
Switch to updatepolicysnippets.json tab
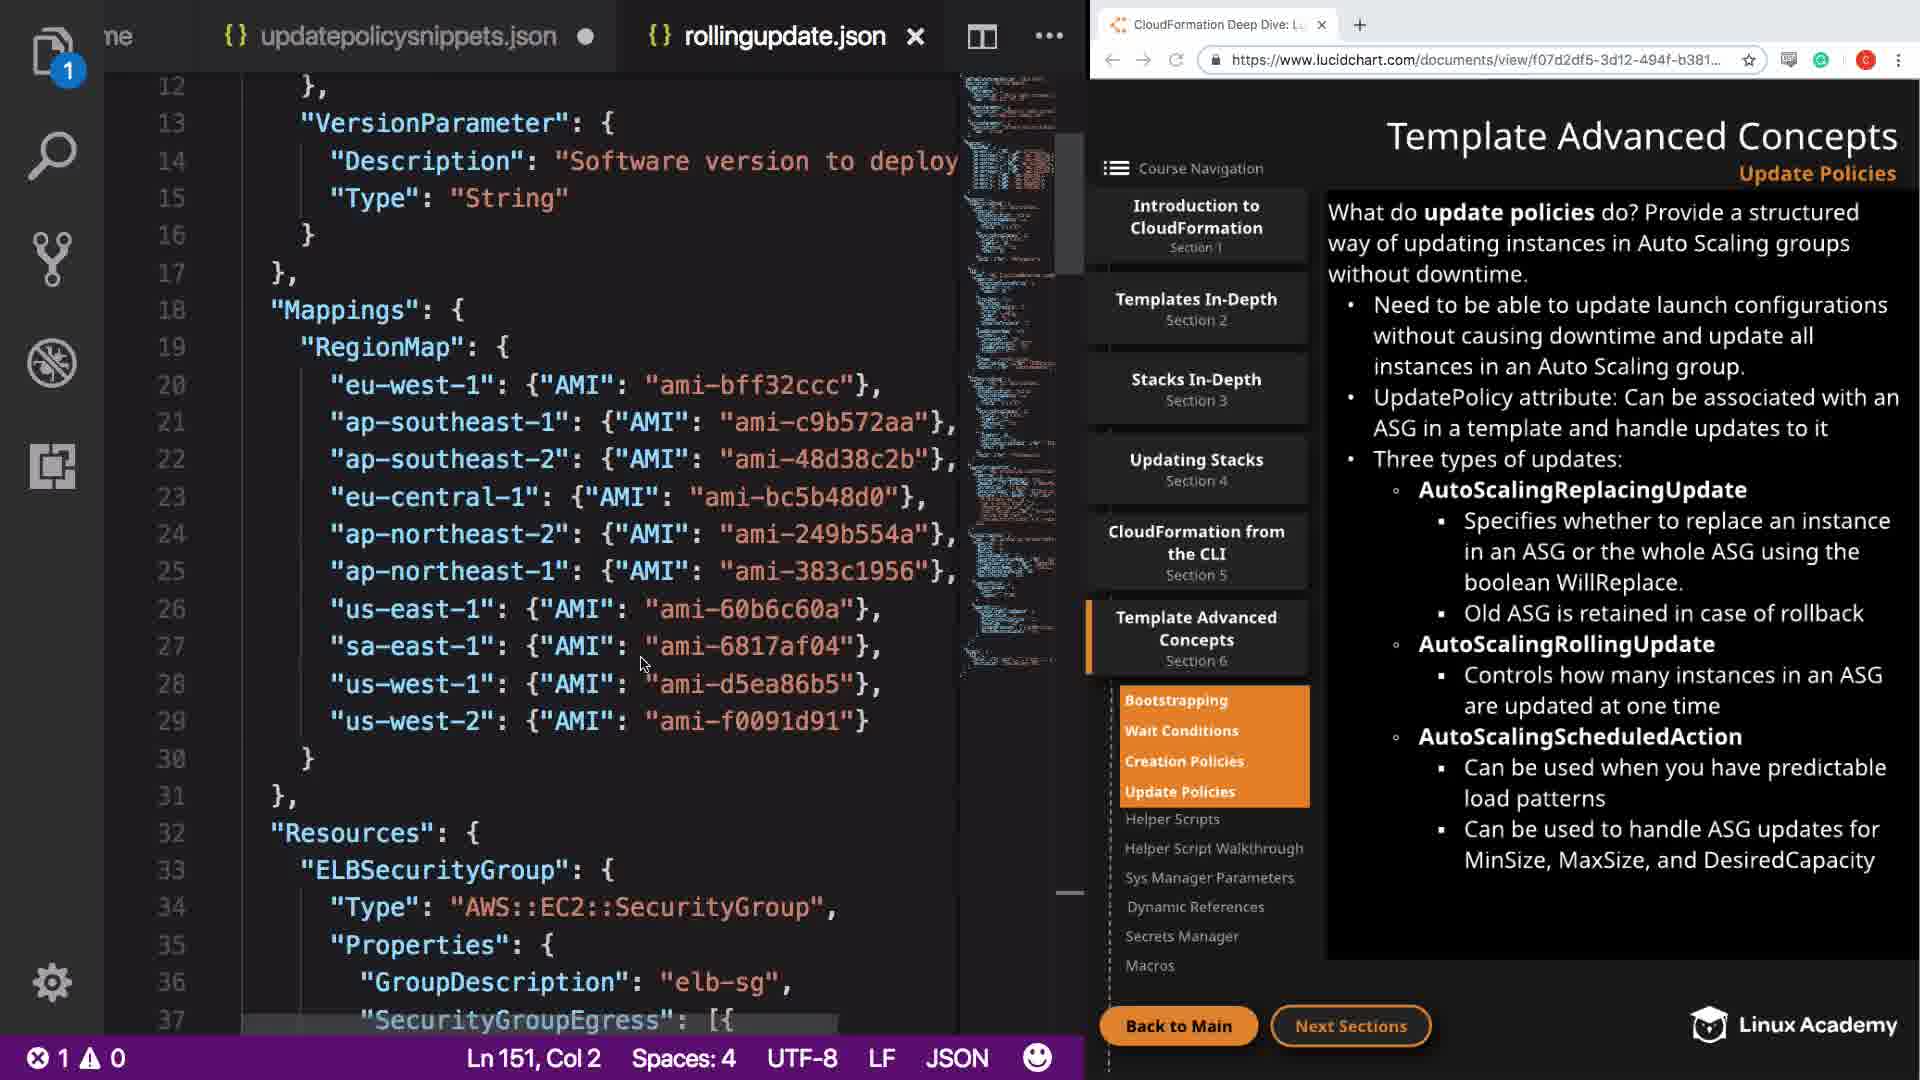407,37
